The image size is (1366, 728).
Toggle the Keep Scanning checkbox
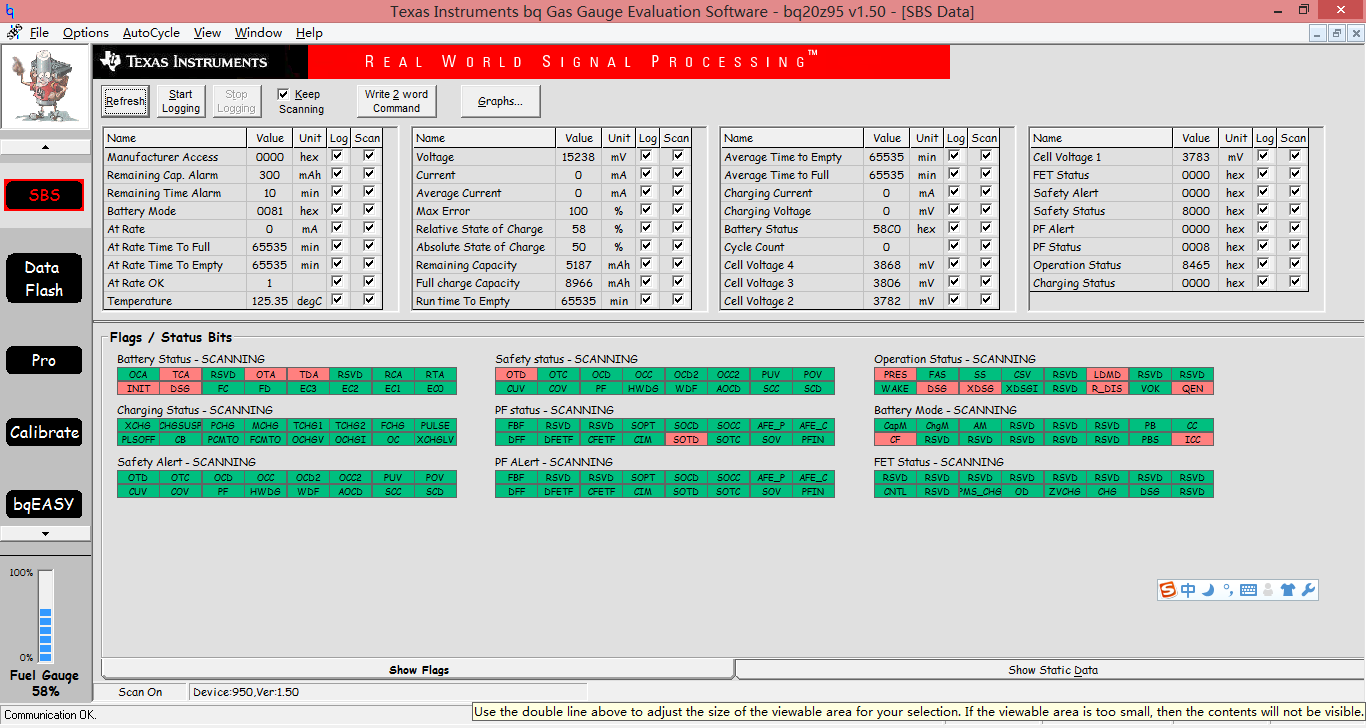[283, 94]
